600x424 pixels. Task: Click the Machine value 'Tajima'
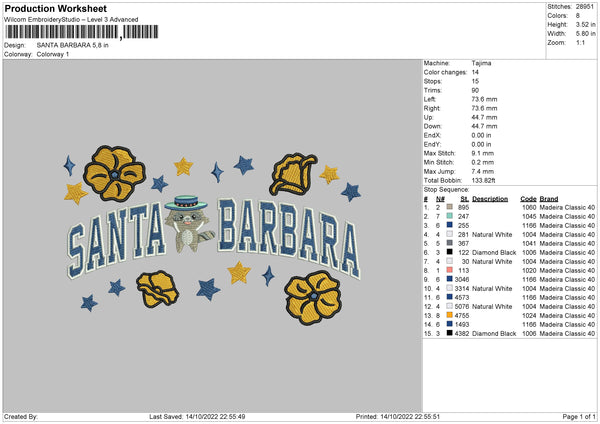pyautogui.click(x=481, y=63)
